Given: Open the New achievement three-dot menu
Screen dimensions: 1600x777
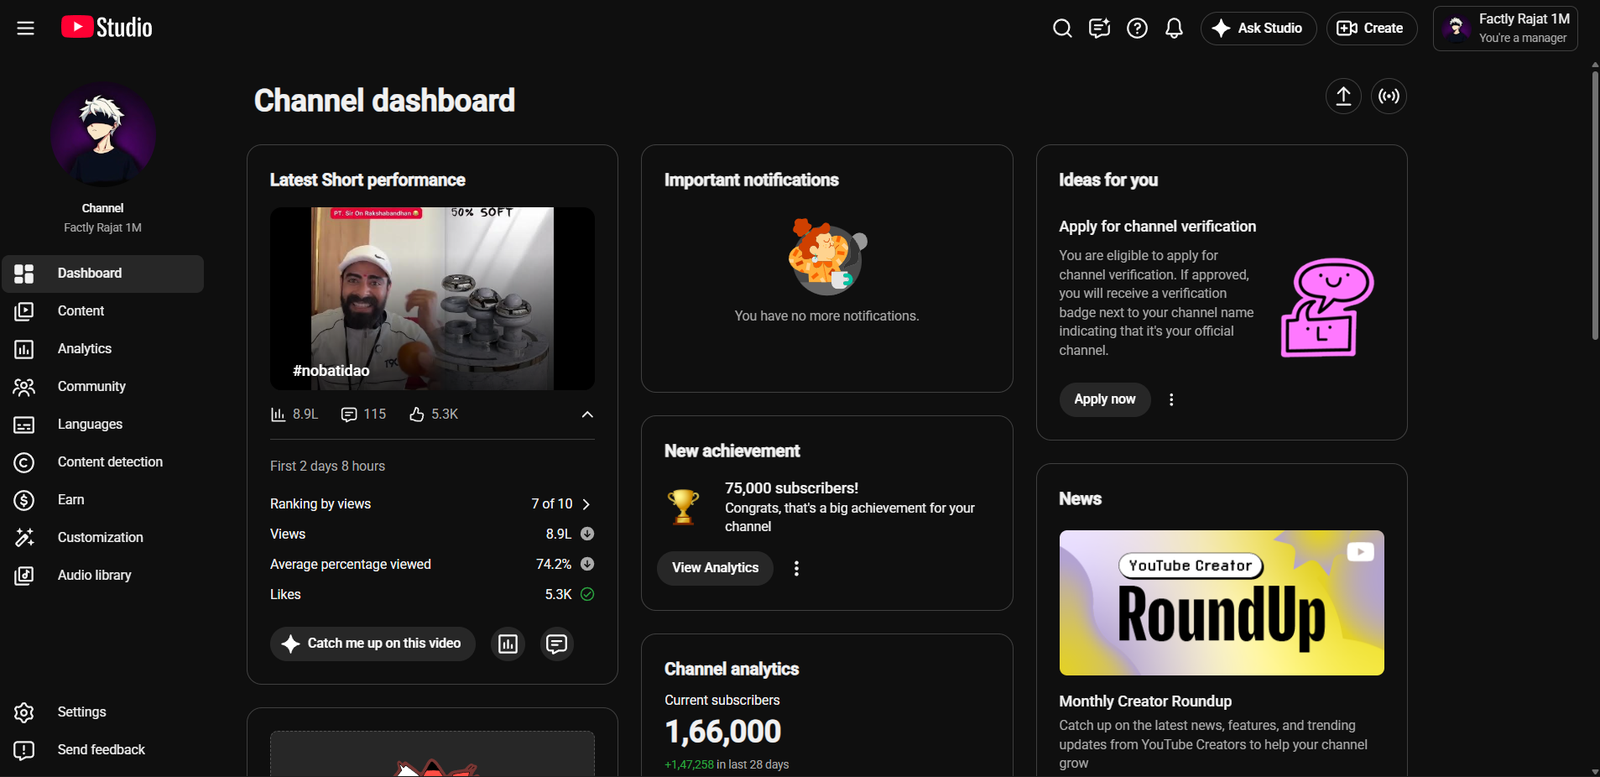Looking at the screenshot, I should coord(796,568).
